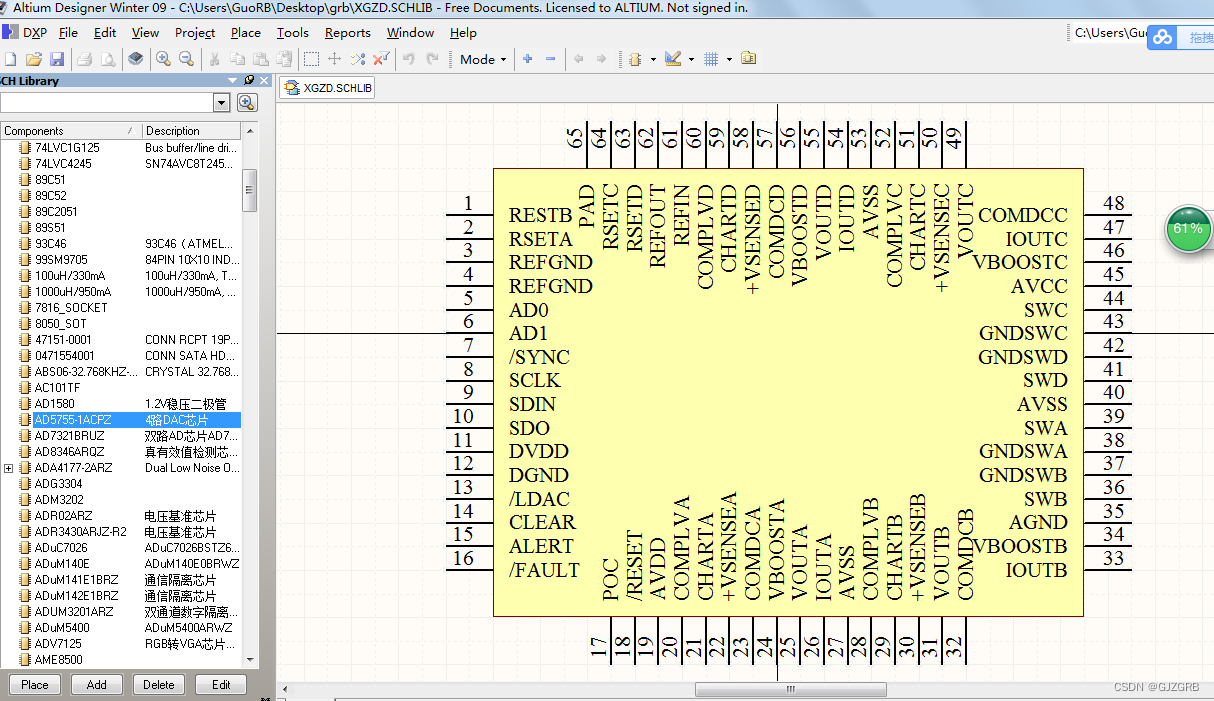Click the Edit button in the library panel
The height and width of the screenshot is (701, 1214).
pyautogui.click(x=220, y=684)
